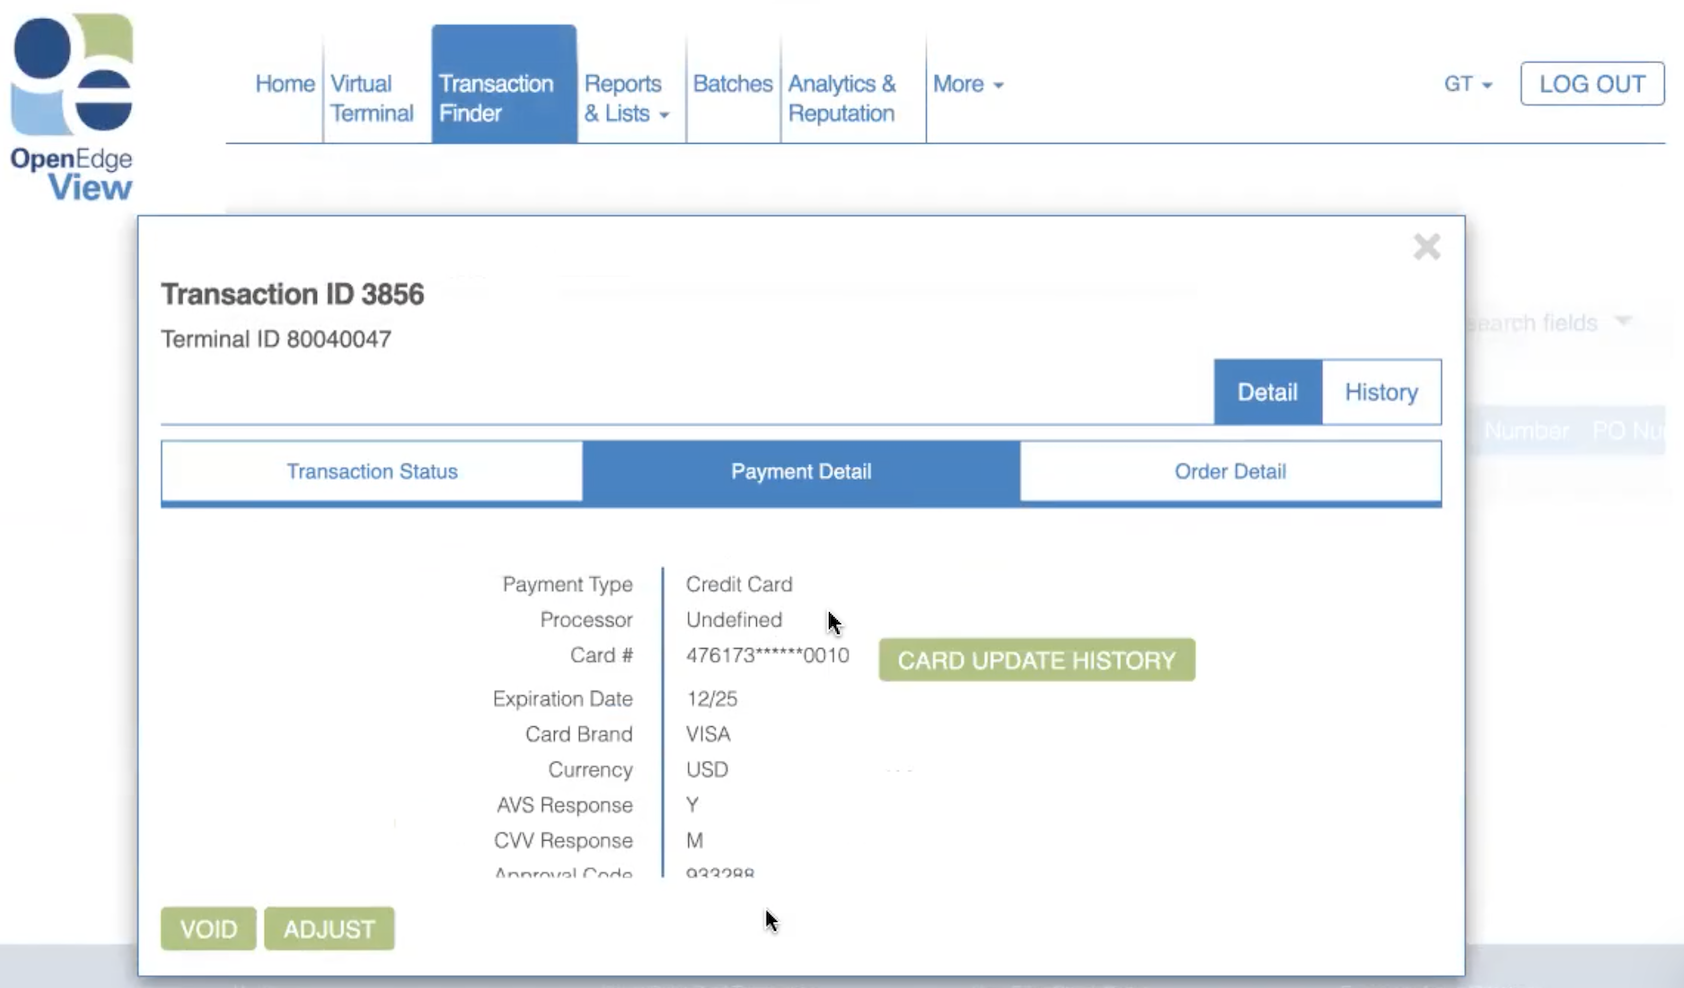The height and width of the screenshot is (988, 1684).
Task: Open the GT user dropdown
Action: point(1467,84)
